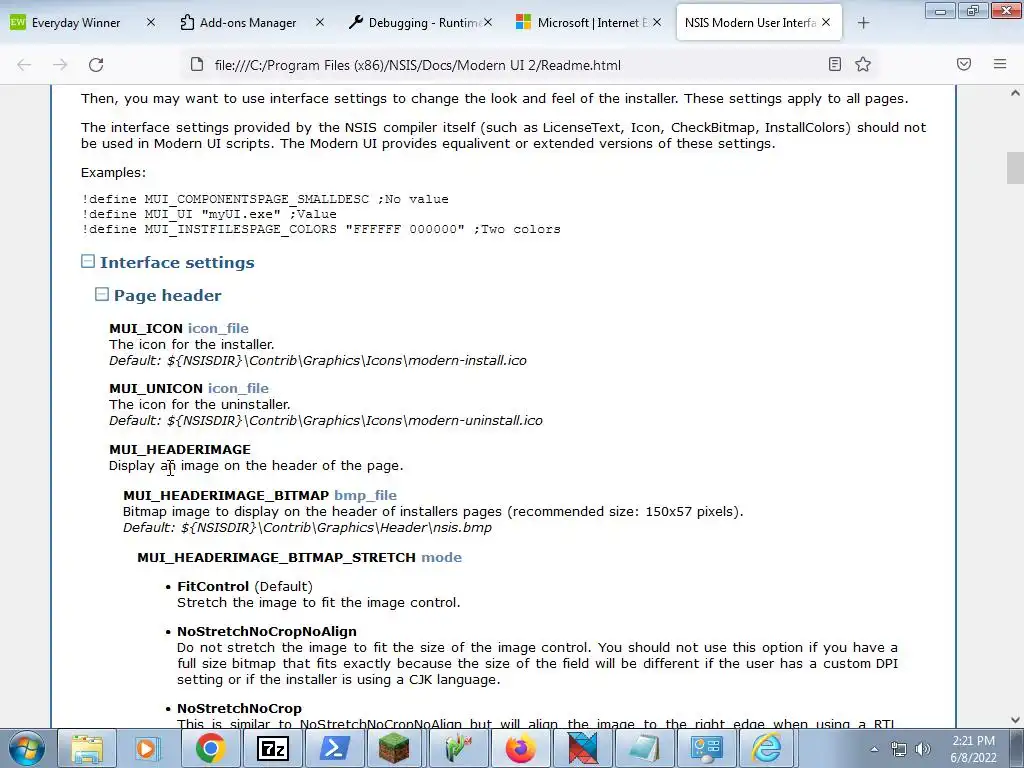1024x768 pixels.
Task: Switch to Firefox in the taskbar
Action: click(x=520, y=748)
